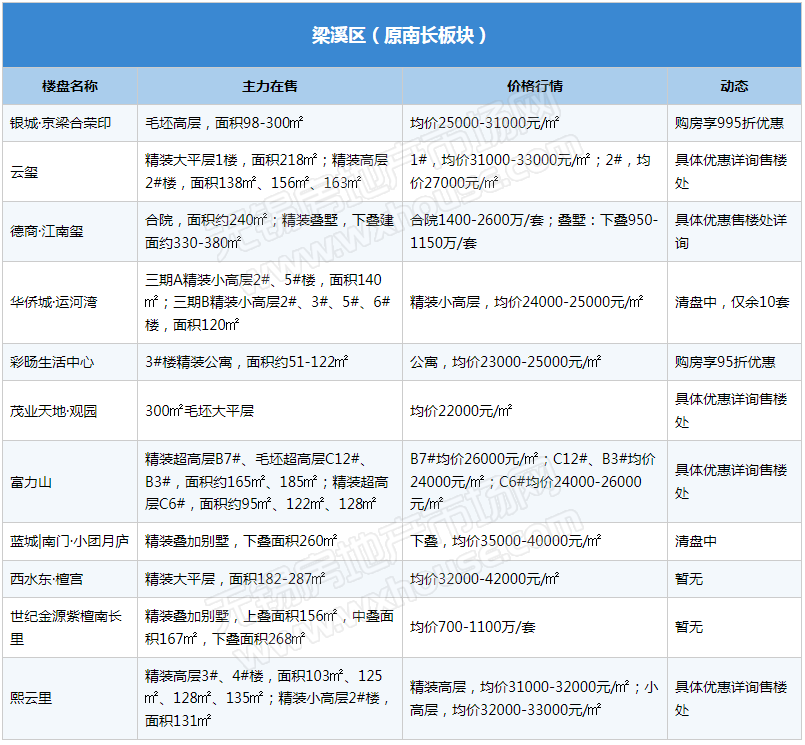Image resolution: width=805 pixels, height=745 pixels.
Task: Click the 梁溪区（原南长板块）table title
Action: [x=400, y=35]
